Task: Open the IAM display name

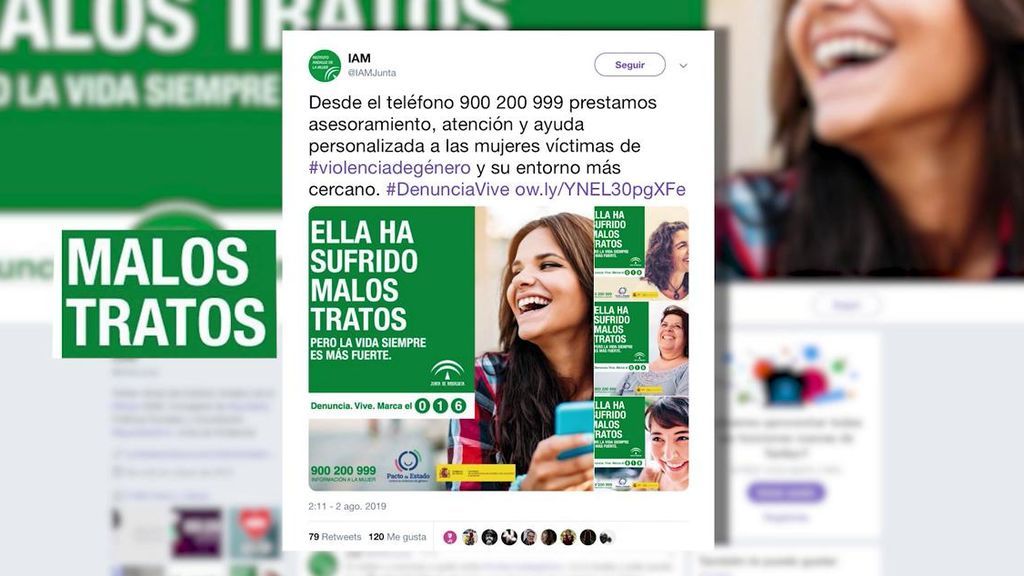Action: (359, 59)
